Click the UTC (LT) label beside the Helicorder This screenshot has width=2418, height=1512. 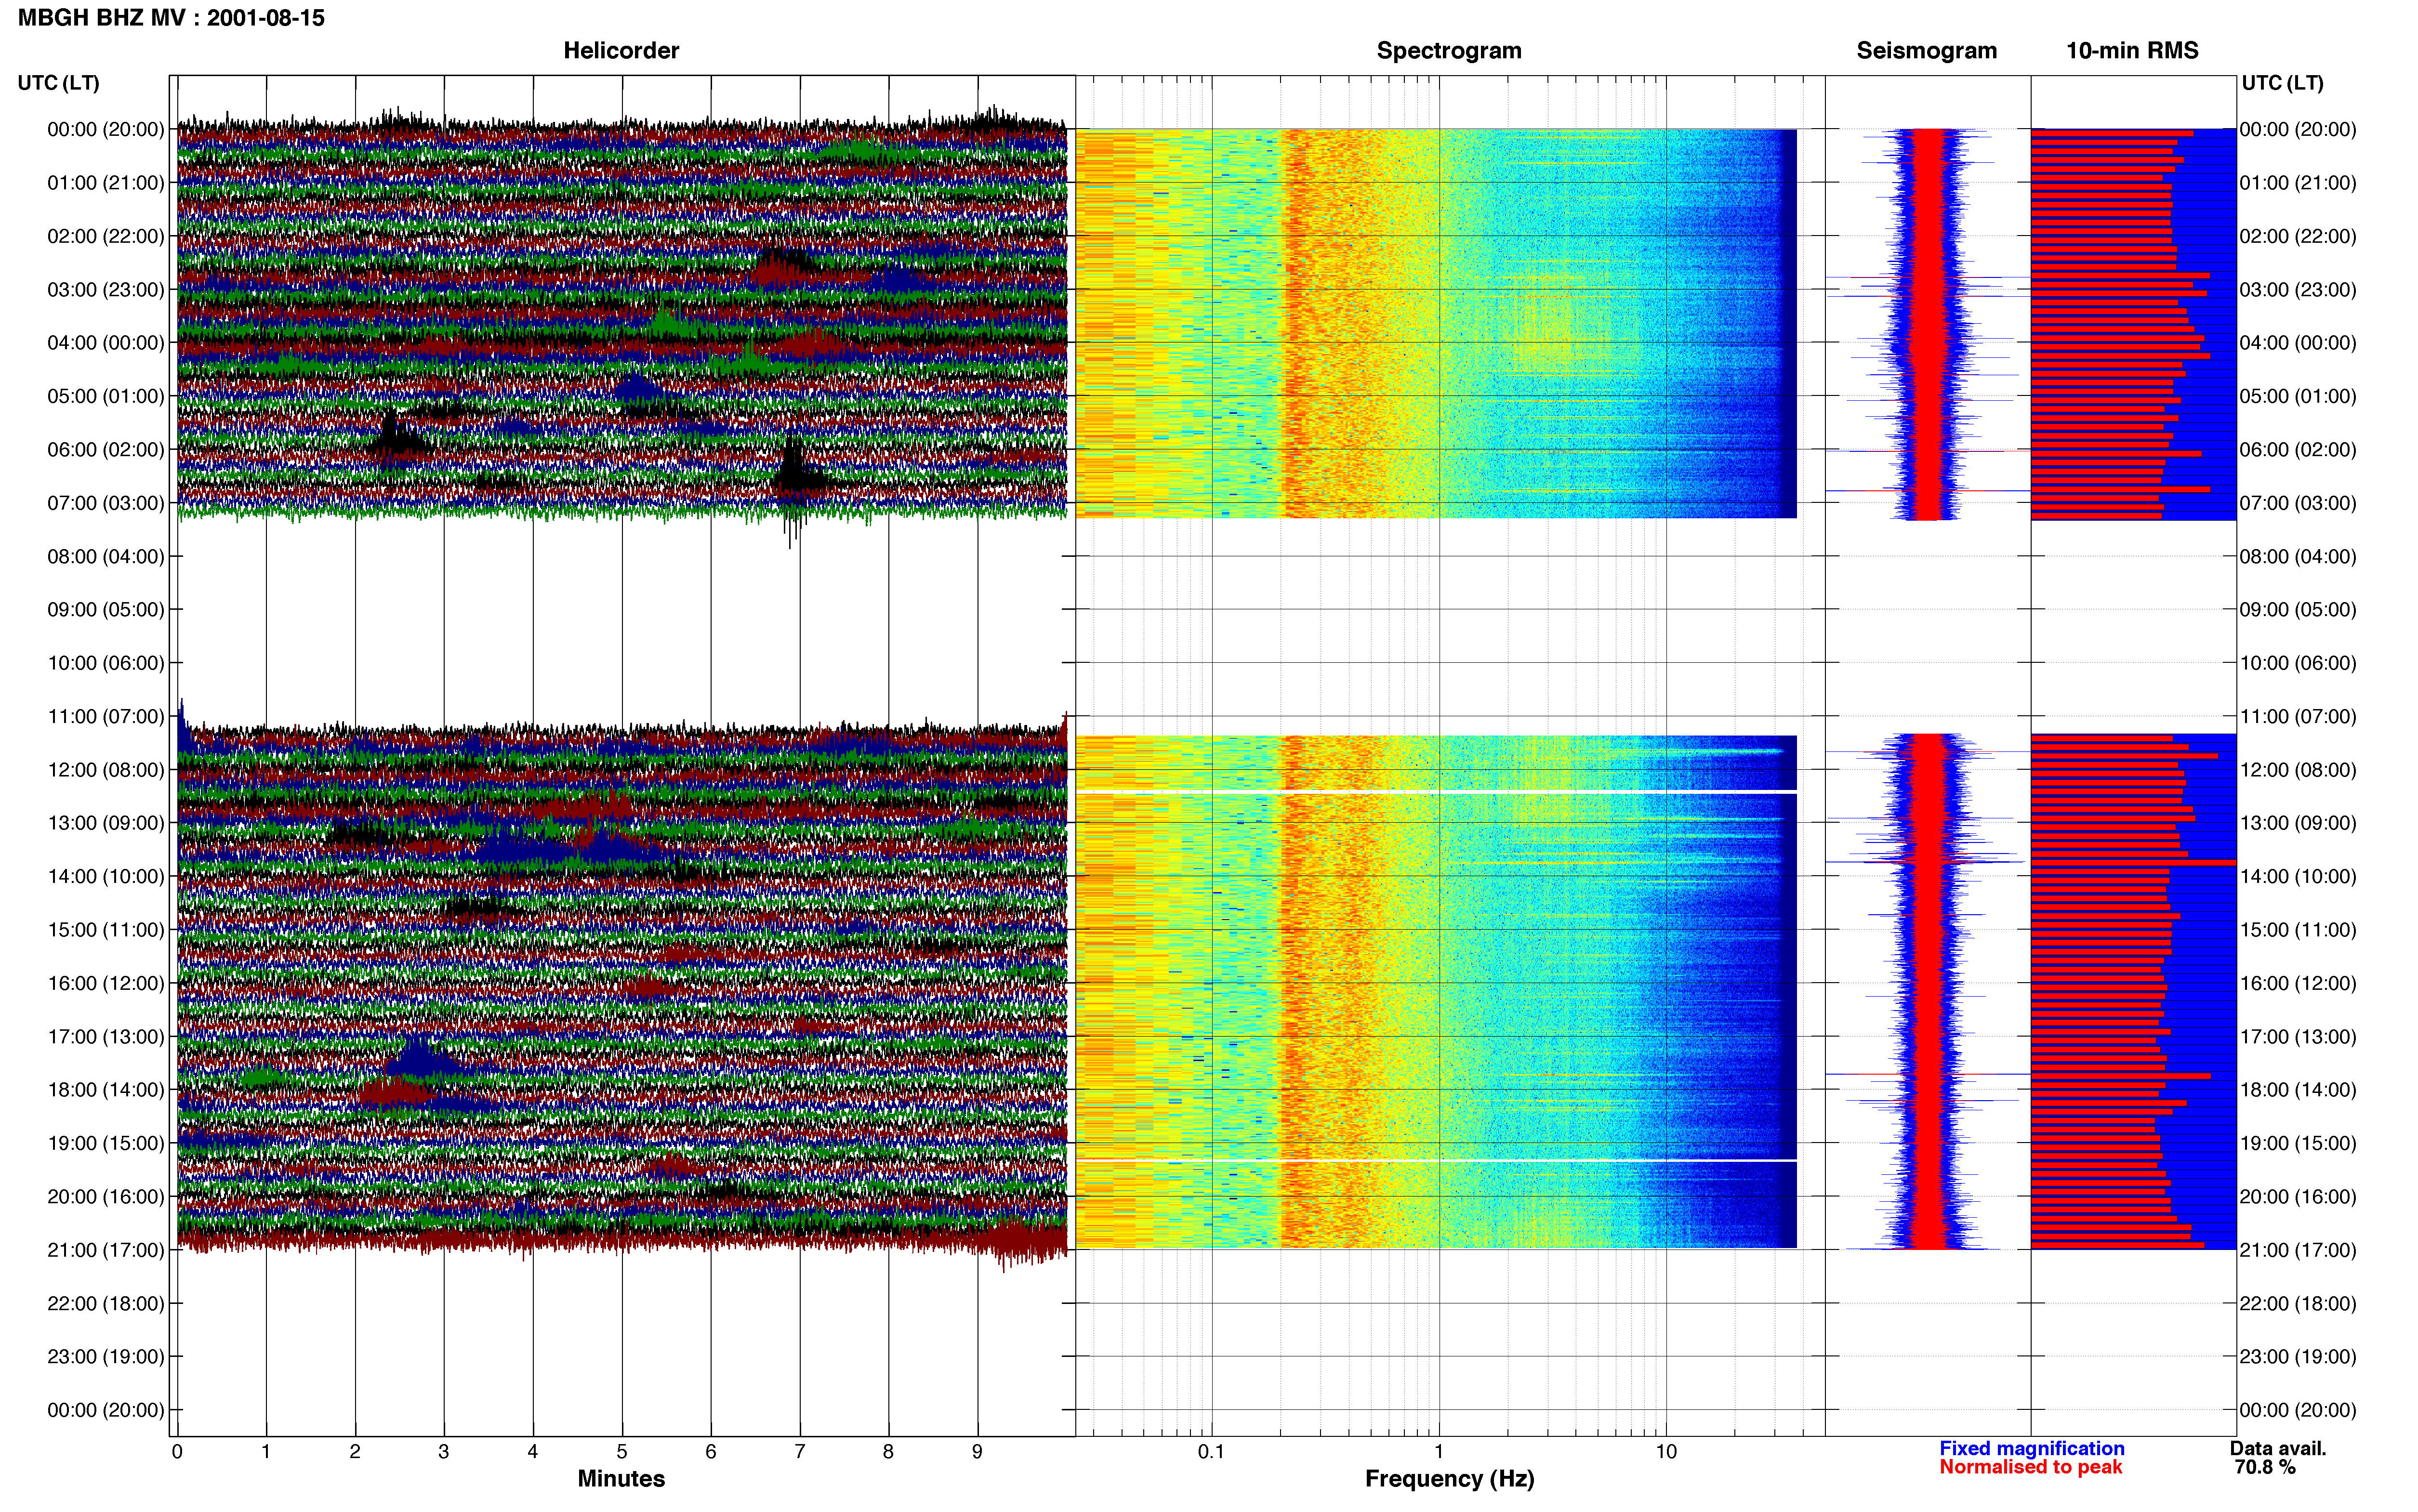(59, 83)
